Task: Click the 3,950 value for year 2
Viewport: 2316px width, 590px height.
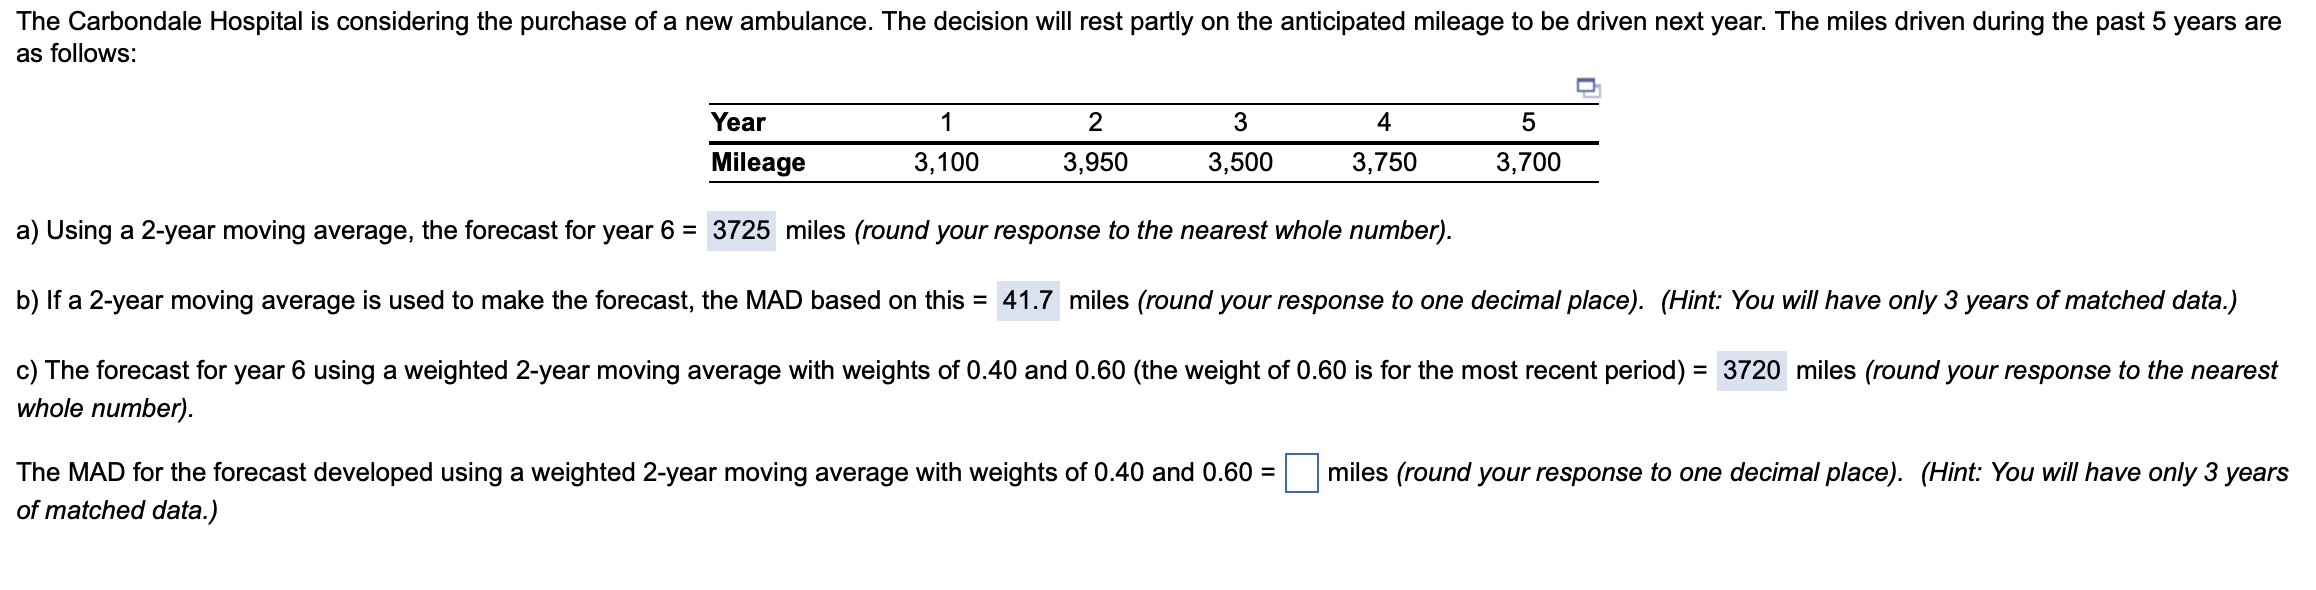Action: 1096,160
